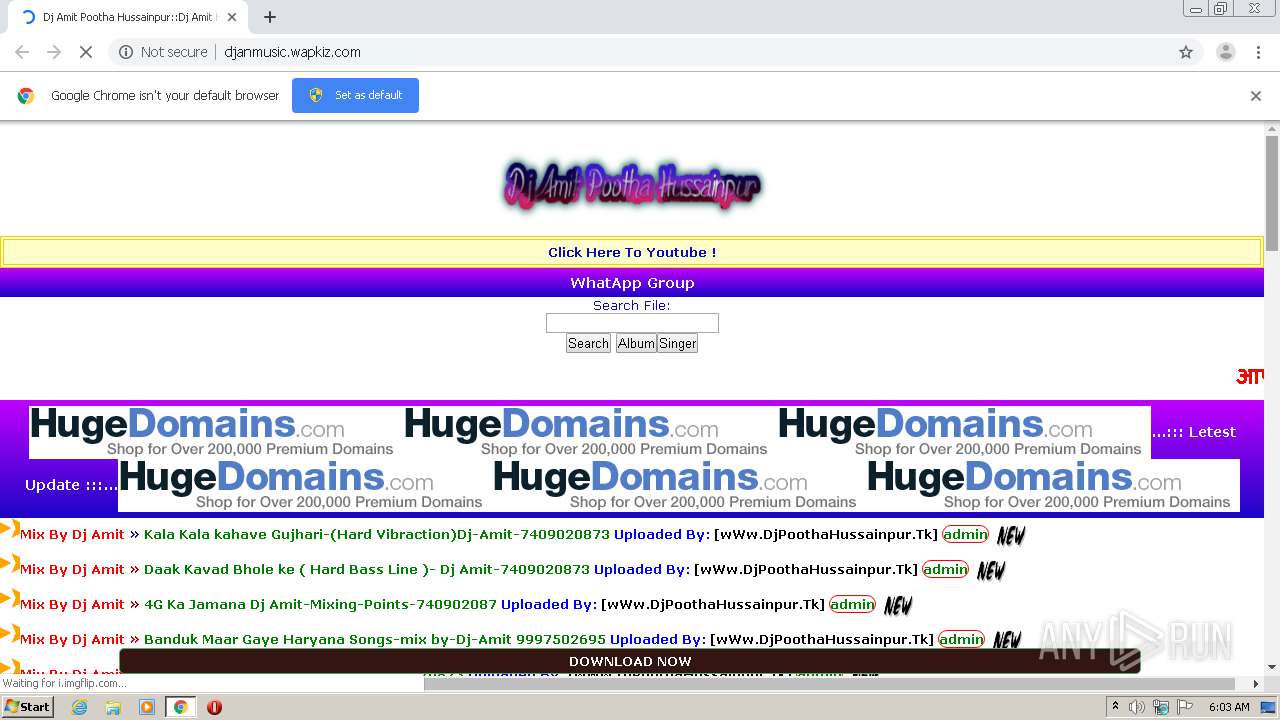Launch Internet Explorer from the taskbar

(80, 707)
